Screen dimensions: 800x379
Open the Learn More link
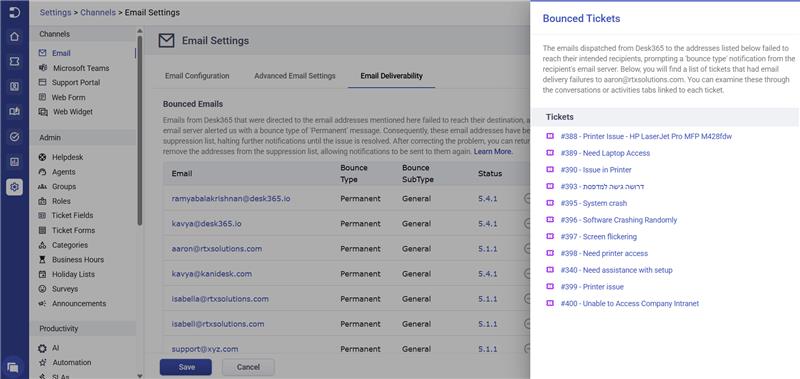[x=493, y=152]
